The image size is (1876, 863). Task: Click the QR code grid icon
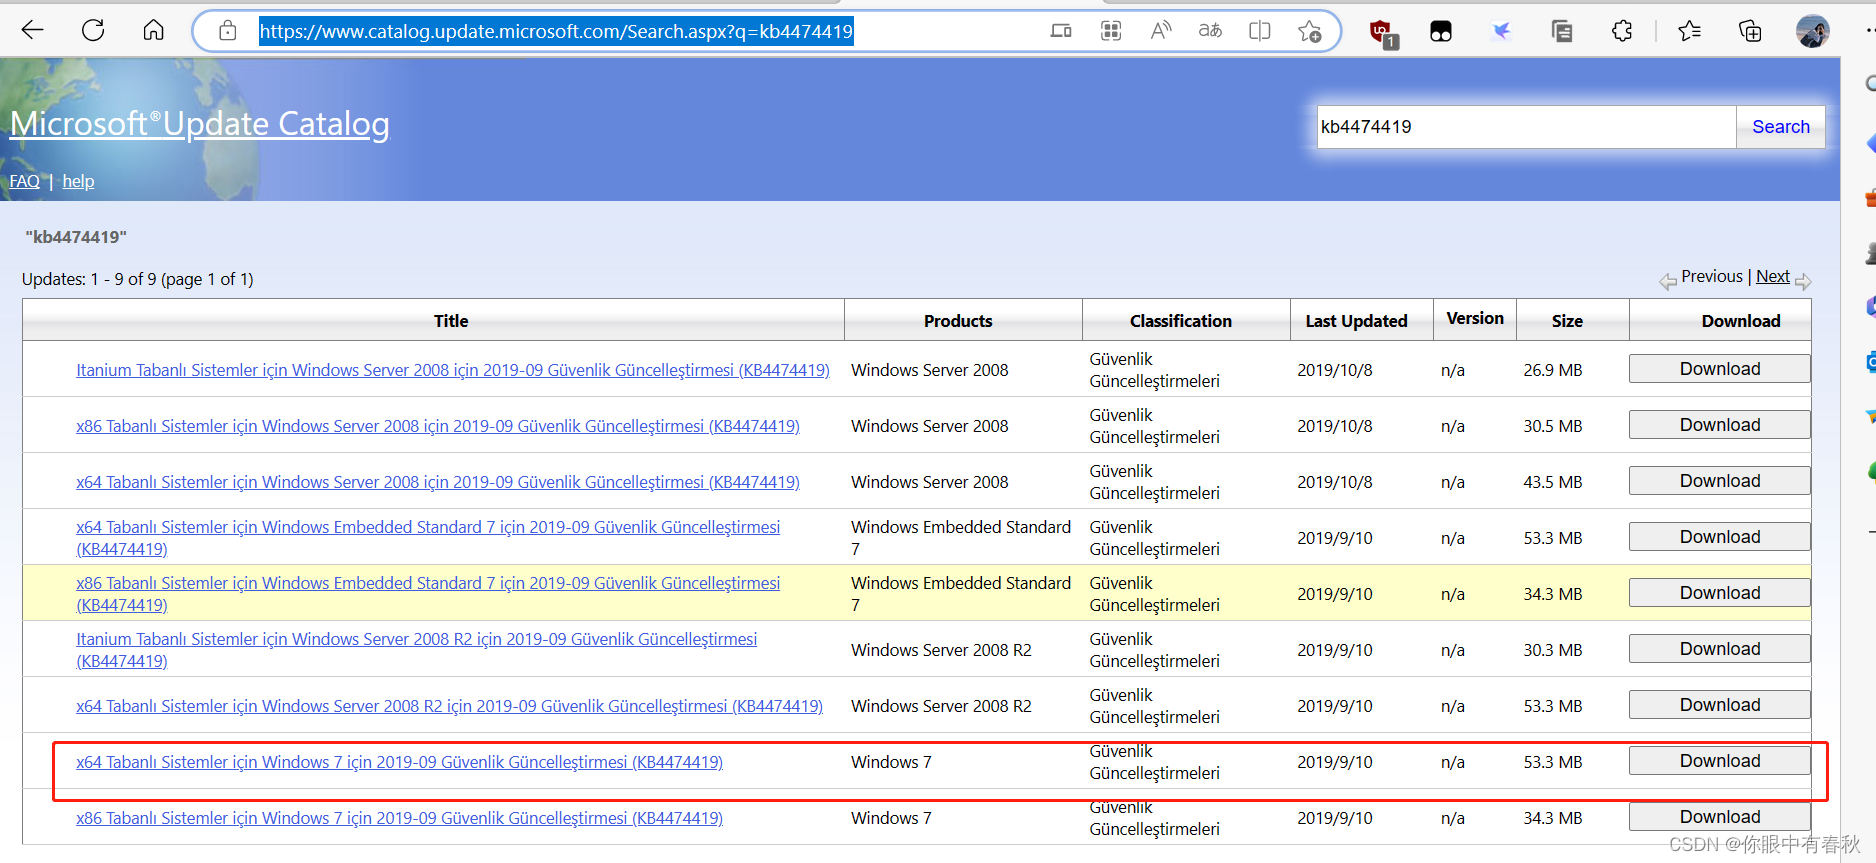tap(1111, 31)
